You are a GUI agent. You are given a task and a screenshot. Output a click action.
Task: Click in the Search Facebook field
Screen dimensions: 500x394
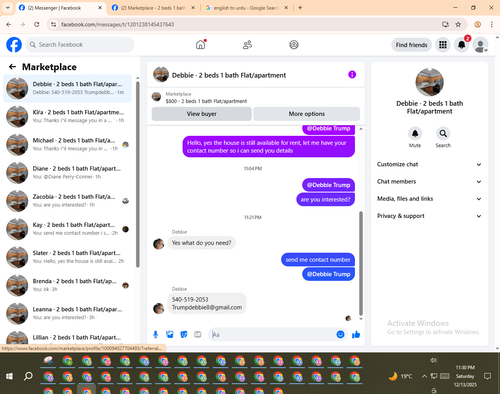tap(80, 45)
